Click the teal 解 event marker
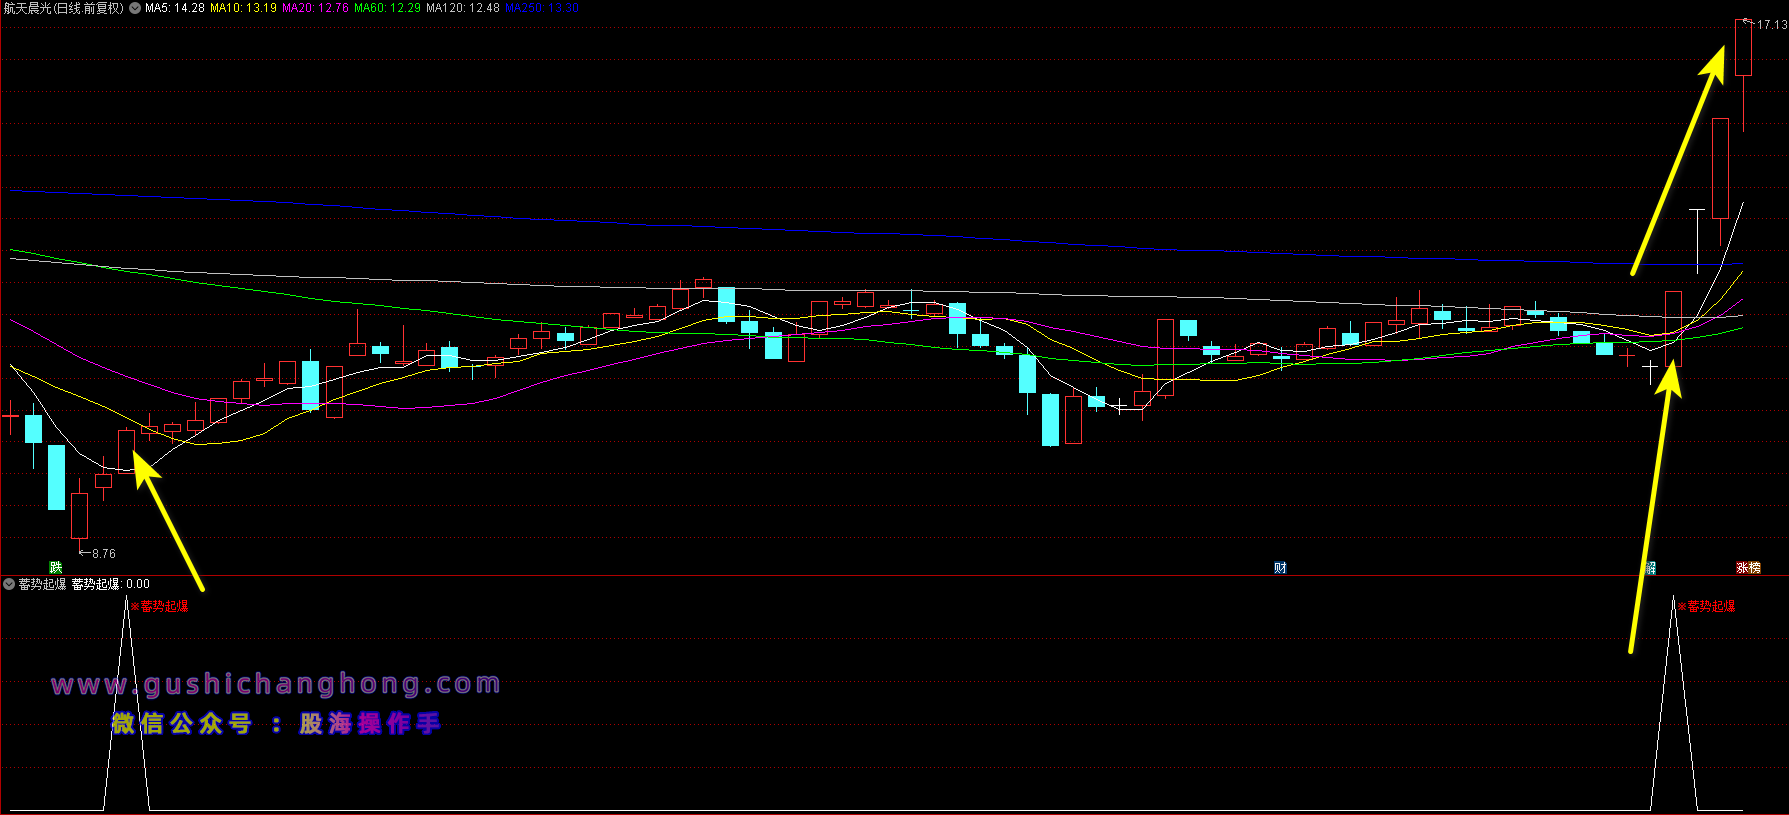Image resolution: width=1789 pixels, height=815 pixels. pyautogui.click(x=1650, y=568)
